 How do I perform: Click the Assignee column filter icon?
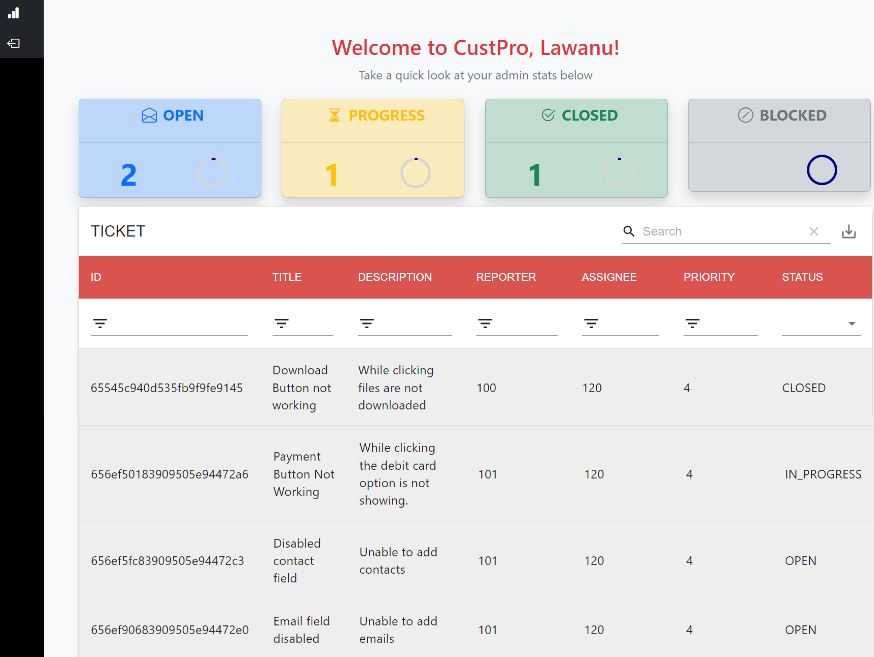(x=591, y=324)
